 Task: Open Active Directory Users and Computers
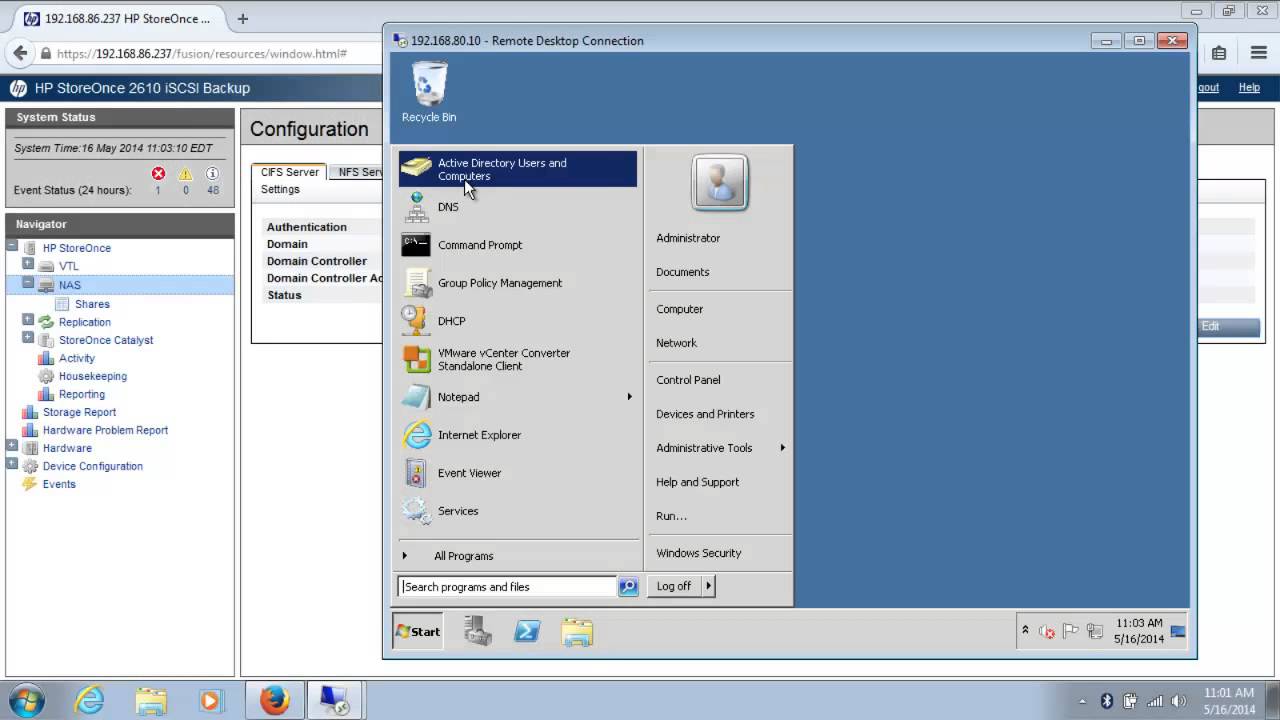tap(517, 169)
